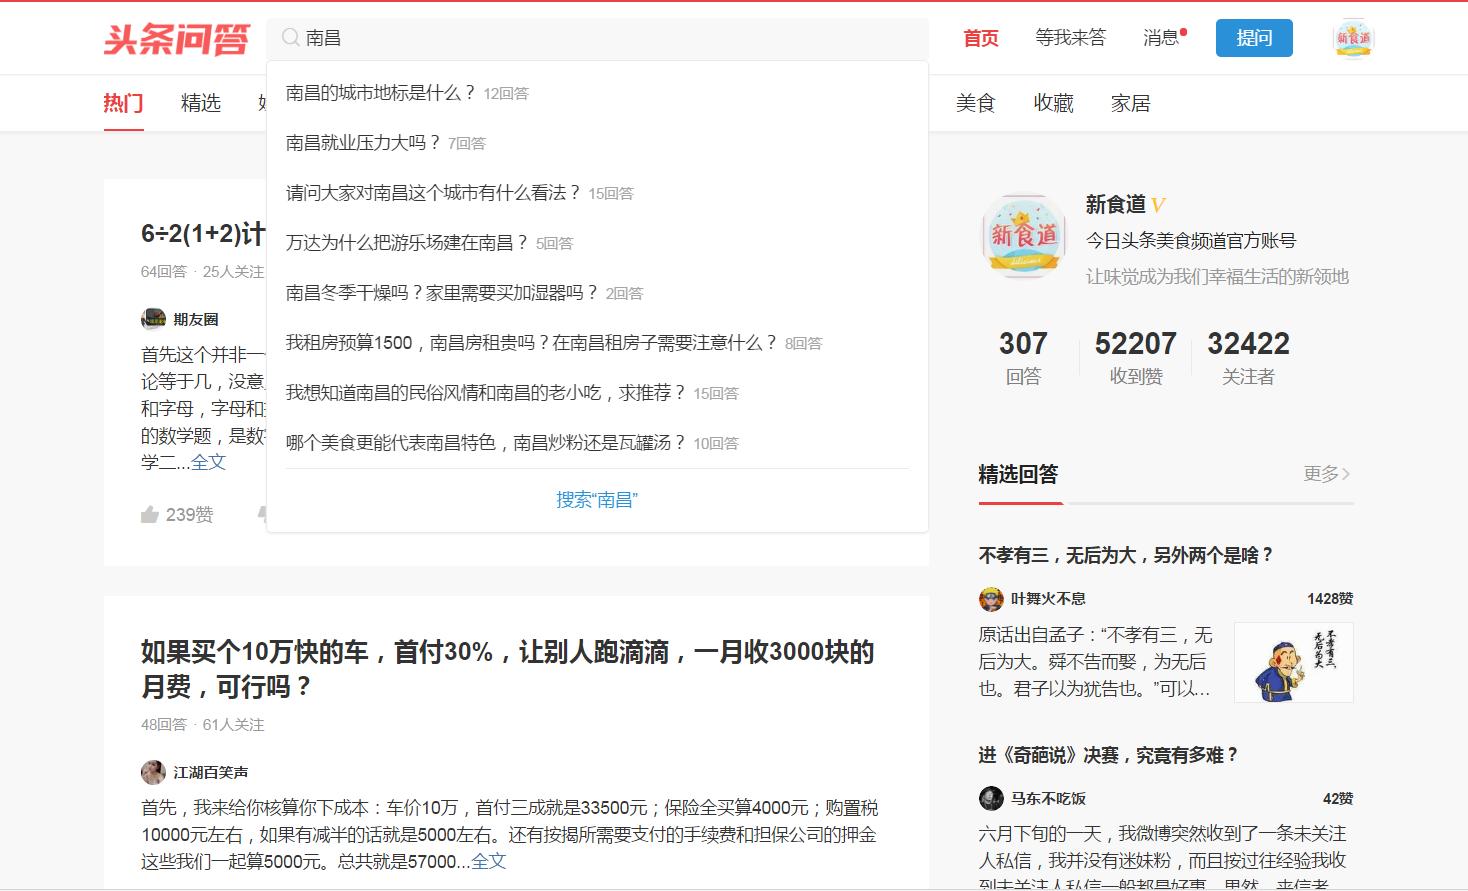Screen dimensions: 1468x891
Task: Click 搜索"南昌" at dropdown bottom
Action: tap(597, 498)
